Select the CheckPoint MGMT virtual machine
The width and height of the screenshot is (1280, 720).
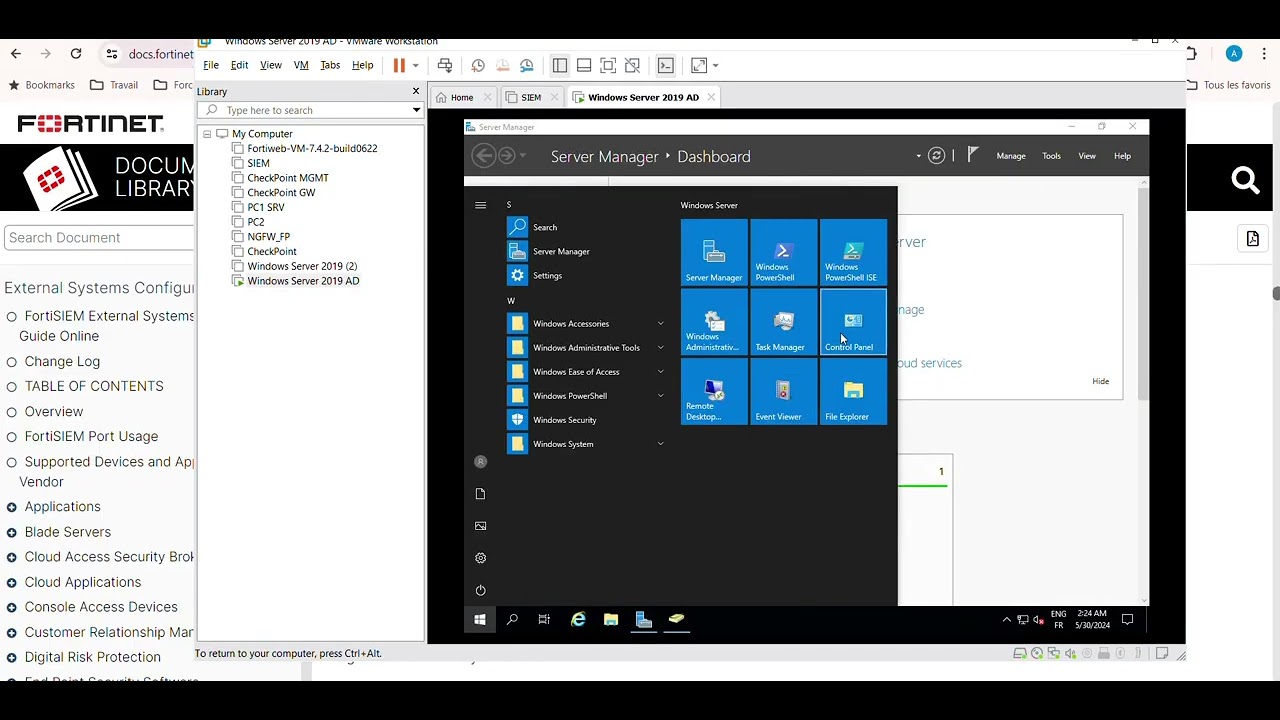[x=288, y=178]
